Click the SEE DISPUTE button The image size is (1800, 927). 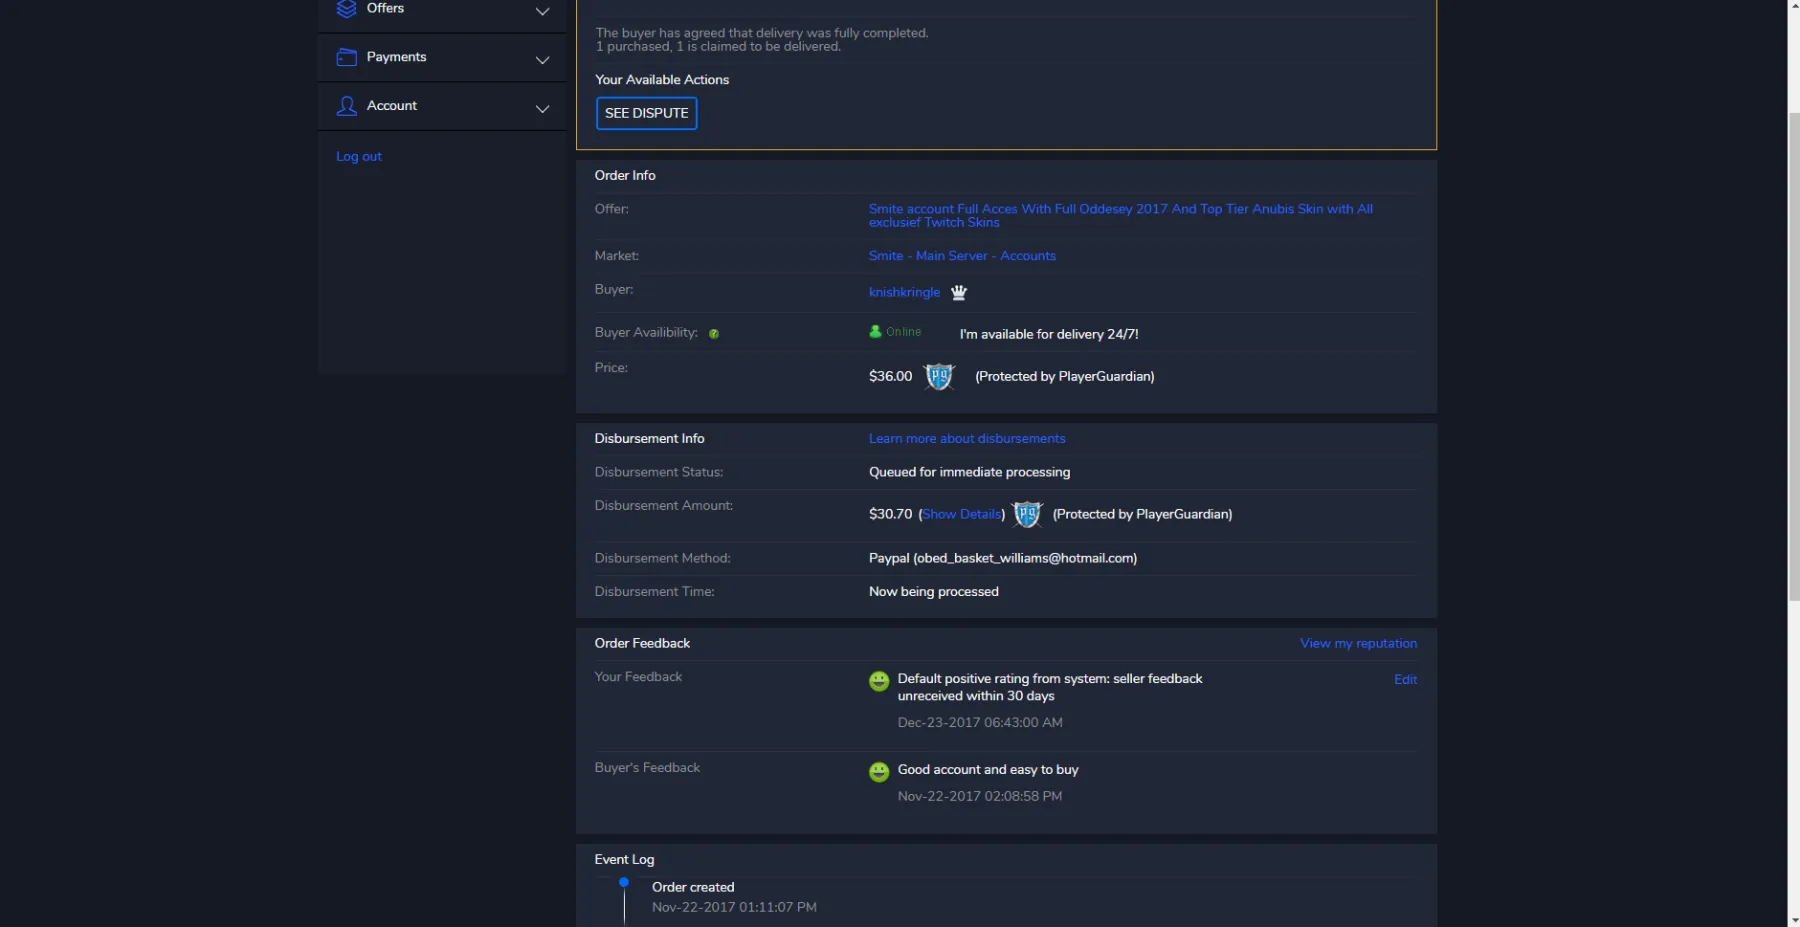646,113
